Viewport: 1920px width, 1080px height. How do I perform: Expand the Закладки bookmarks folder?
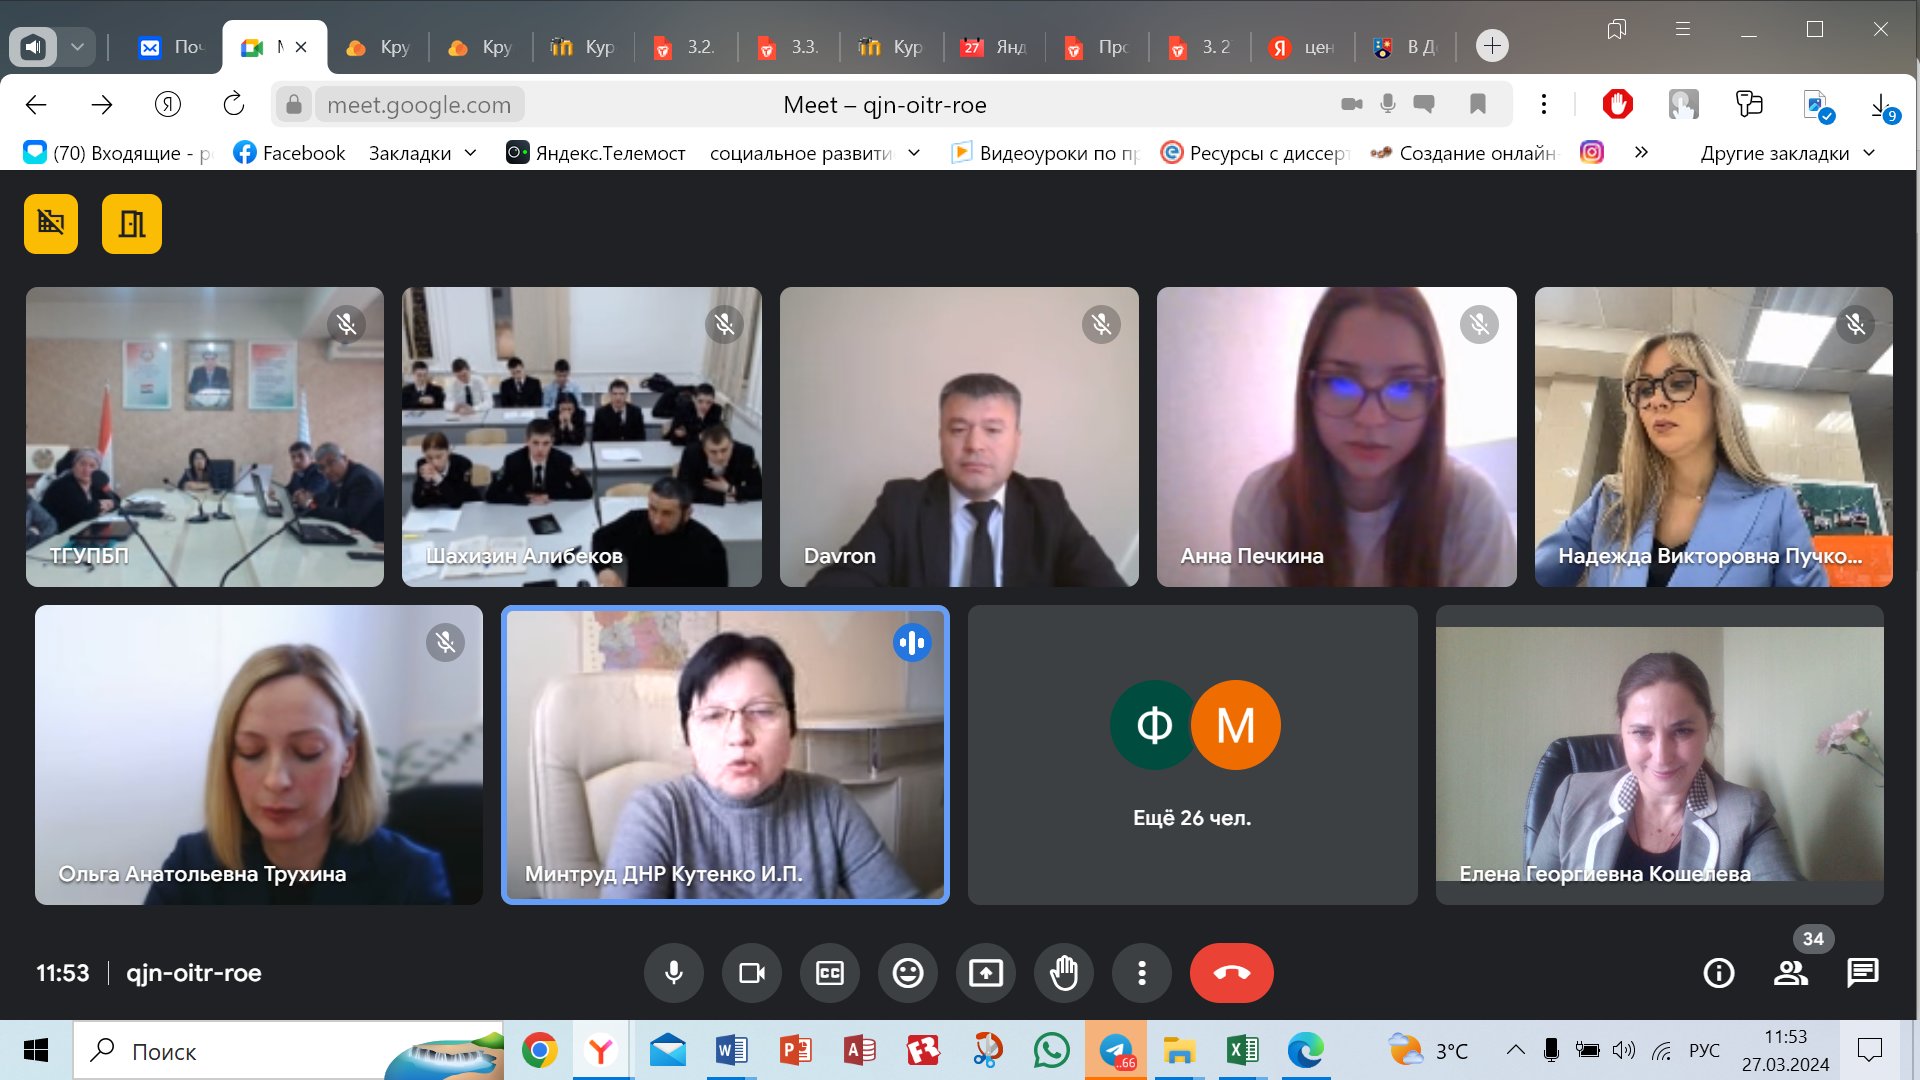point(422,153)
